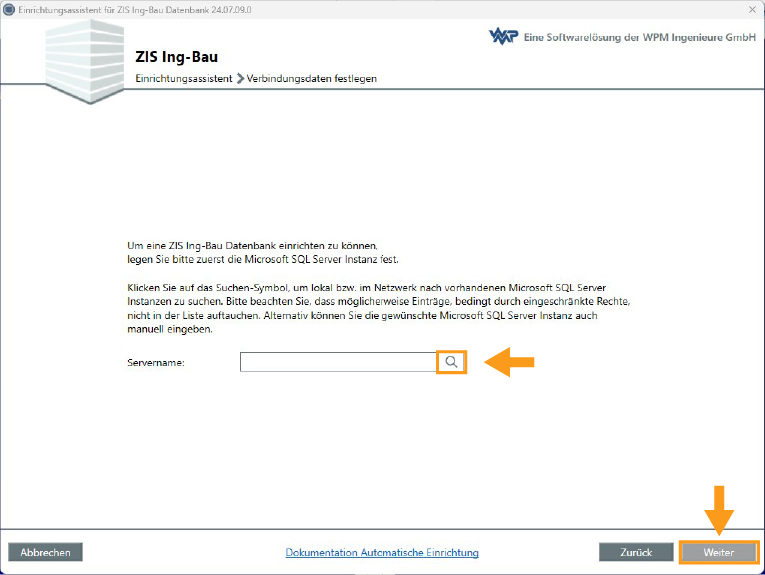This screenshot has height=575, width=765.
Task: Proceed with the Weiter button
Action: [x=718, y=552]
